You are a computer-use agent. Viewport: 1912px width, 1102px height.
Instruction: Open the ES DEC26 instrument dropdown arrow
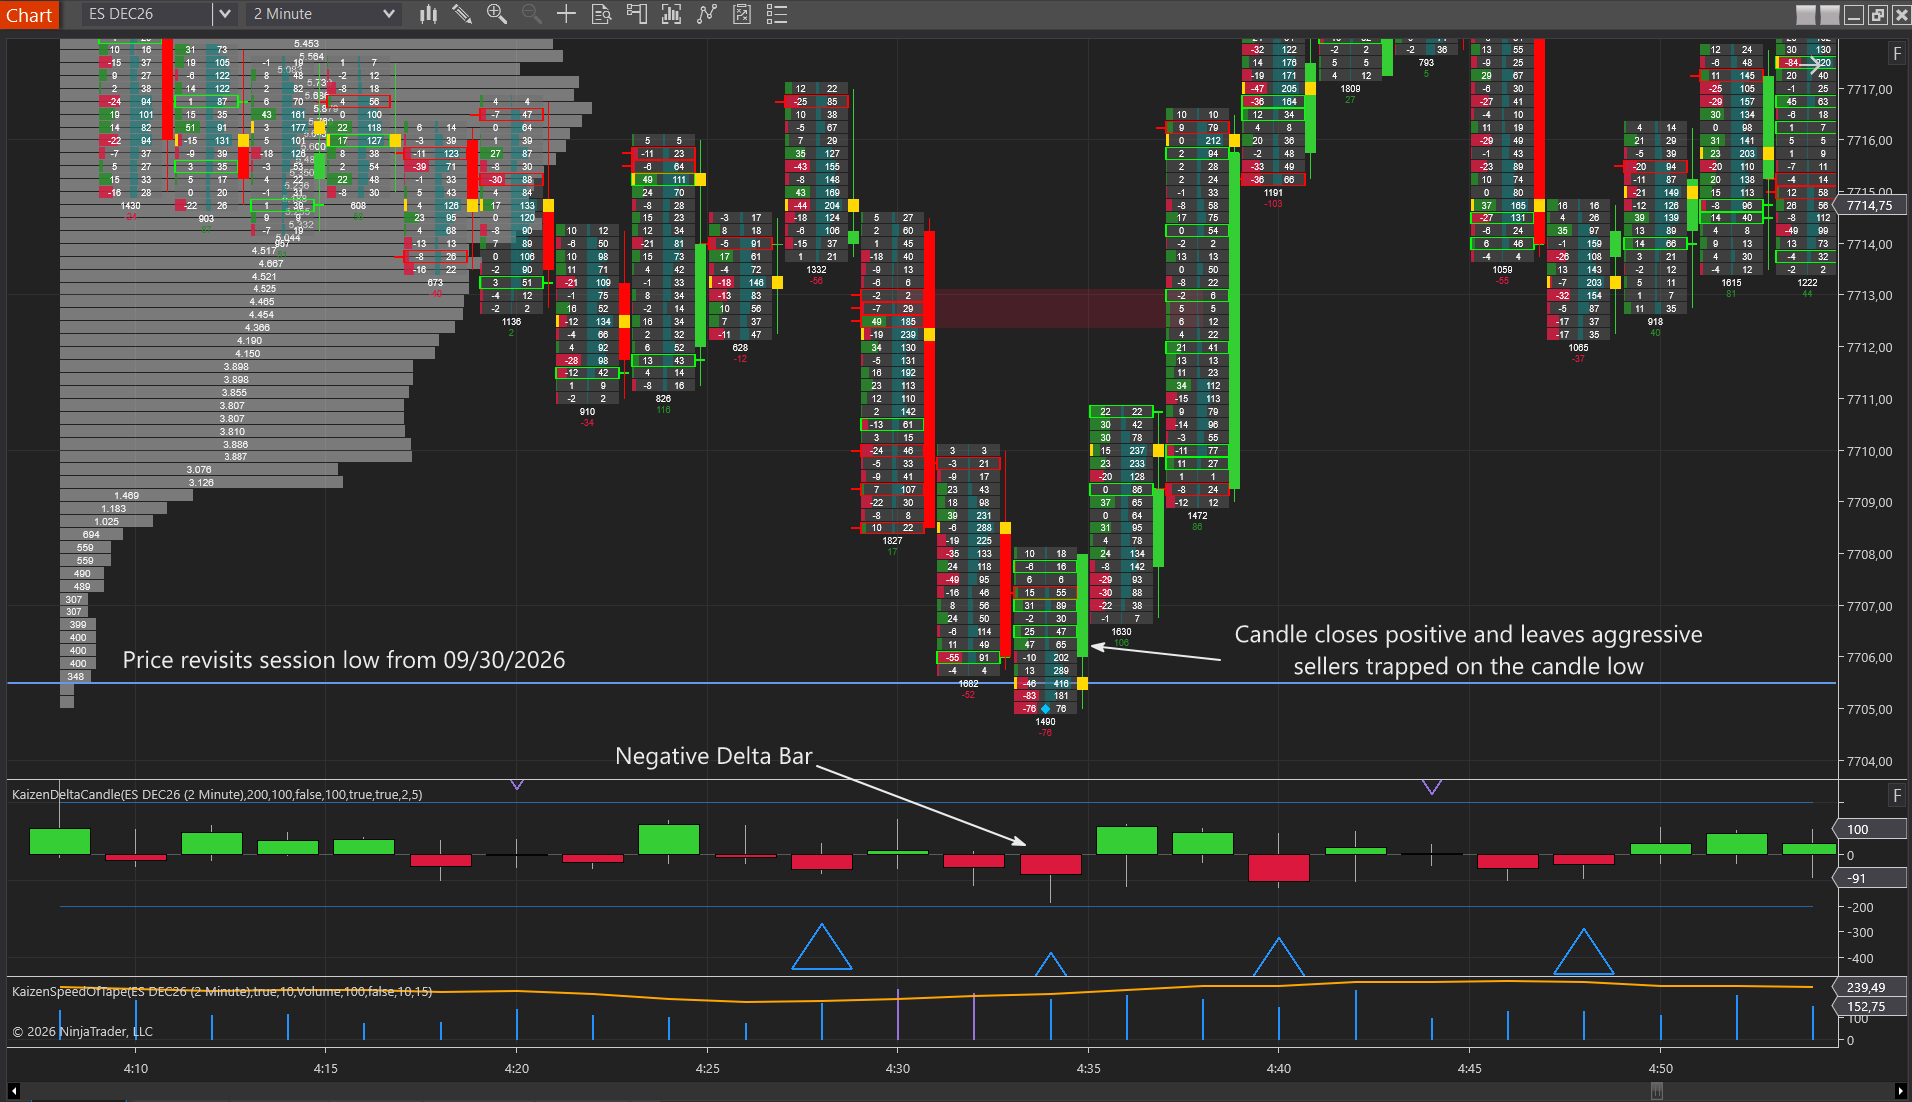(225, 14)
